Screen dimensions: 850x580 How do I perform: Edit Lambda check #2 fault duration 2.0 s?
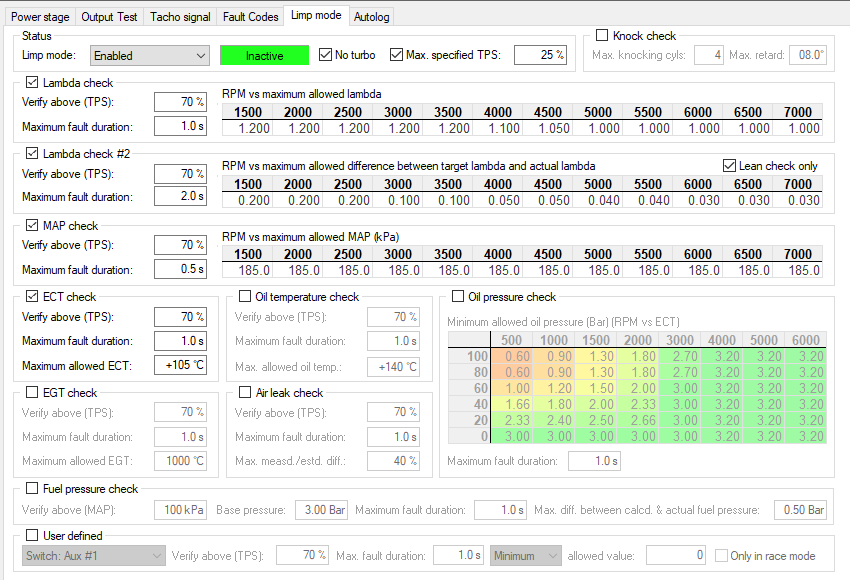(181, 196)
